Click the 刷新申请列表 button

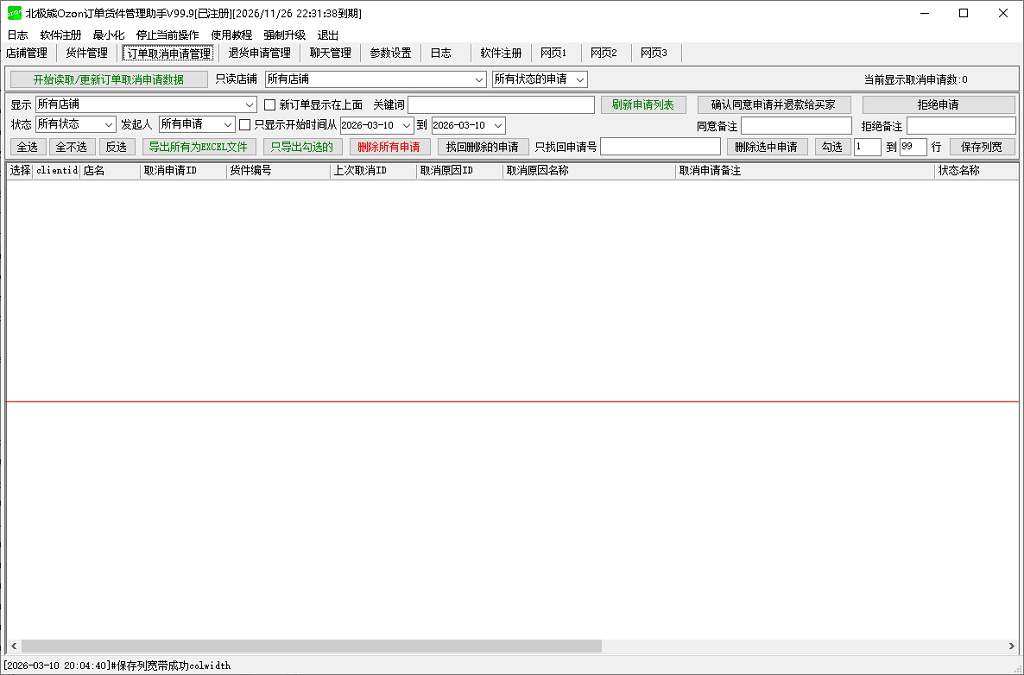tap(643, 105)
